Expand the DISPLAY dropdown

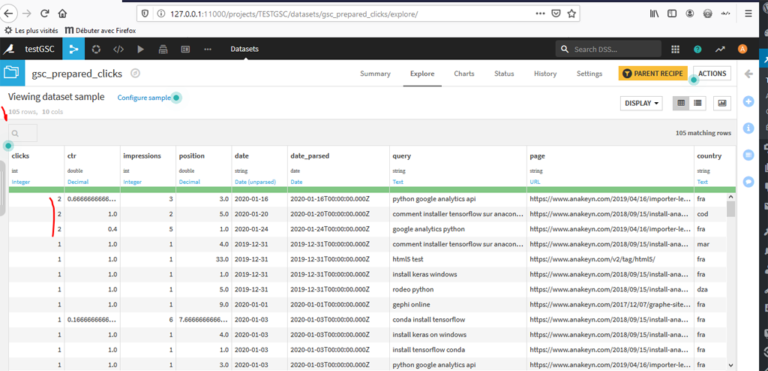pyautogui.click(x=641, y=103)
